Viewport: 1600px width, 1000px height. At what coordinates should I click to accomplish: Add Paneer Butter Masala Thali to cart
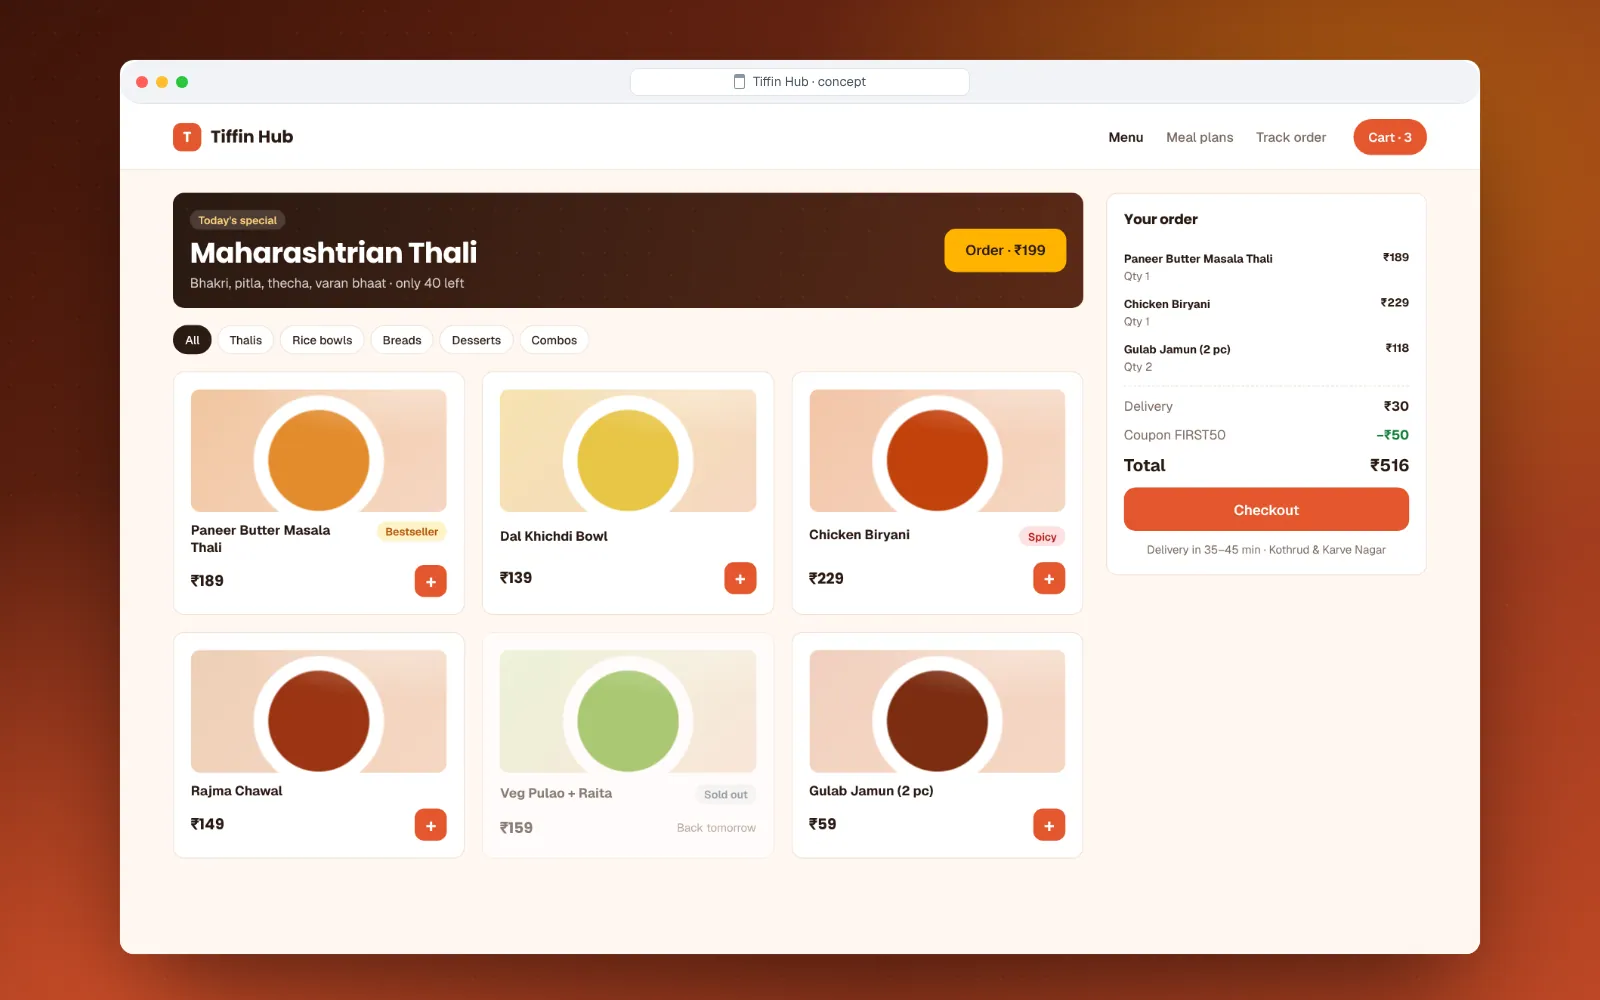(x=431, y=581)
